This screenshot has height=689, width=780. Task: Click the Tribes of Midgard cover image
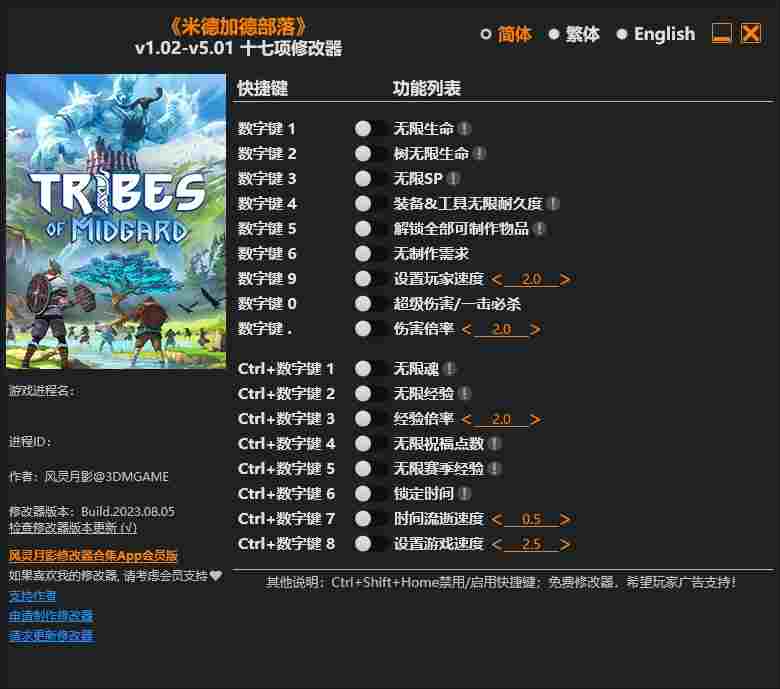[116, 221]
